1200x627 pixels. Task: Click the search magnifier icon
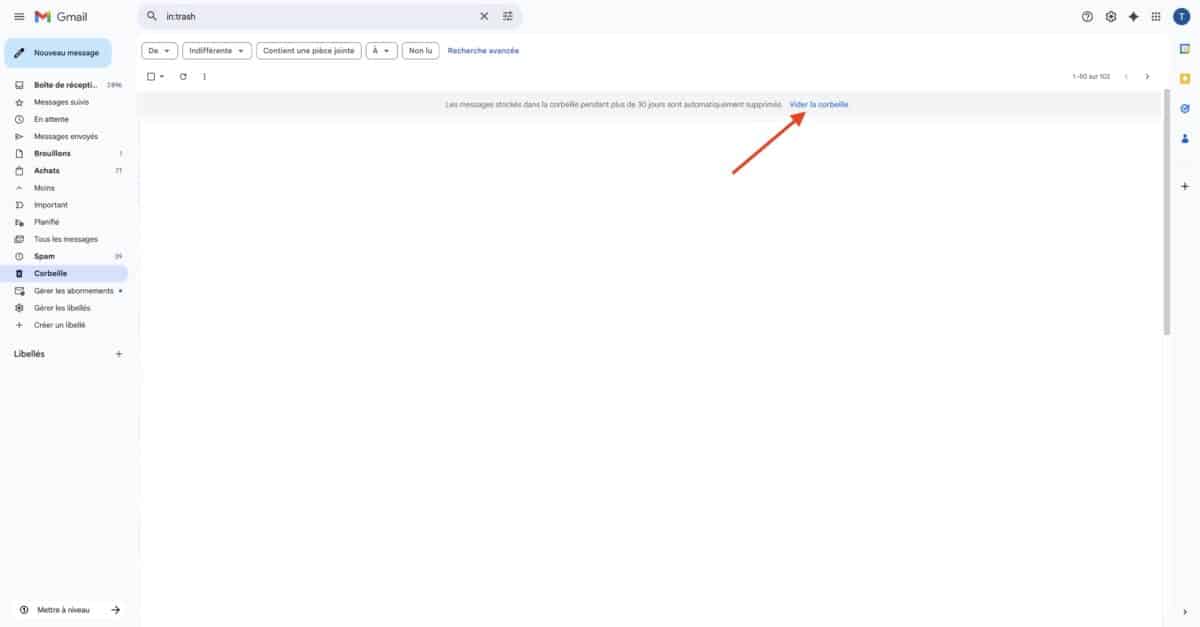point(152,16)
